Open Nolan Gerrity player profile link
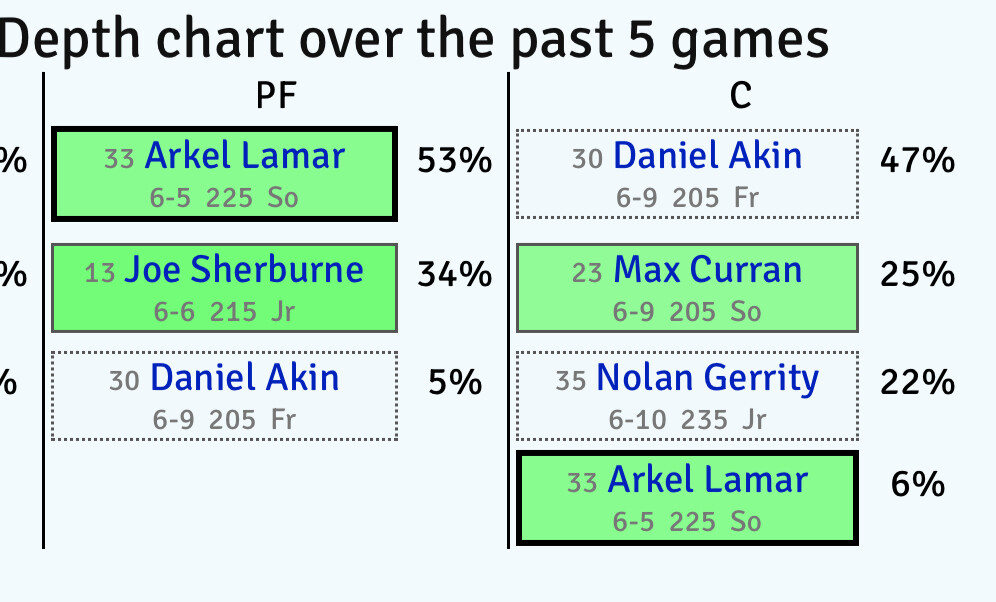This screenshot has width=996, height=602. click(707, 378)
